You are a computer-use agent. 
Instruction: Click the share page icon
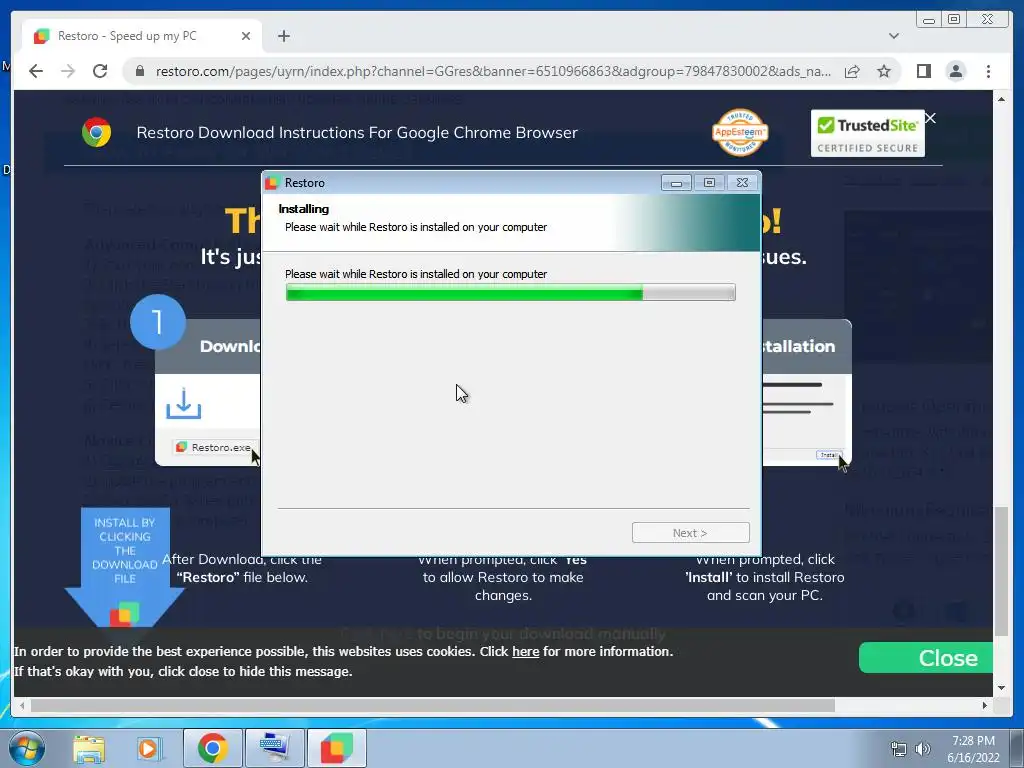point(852,71)
